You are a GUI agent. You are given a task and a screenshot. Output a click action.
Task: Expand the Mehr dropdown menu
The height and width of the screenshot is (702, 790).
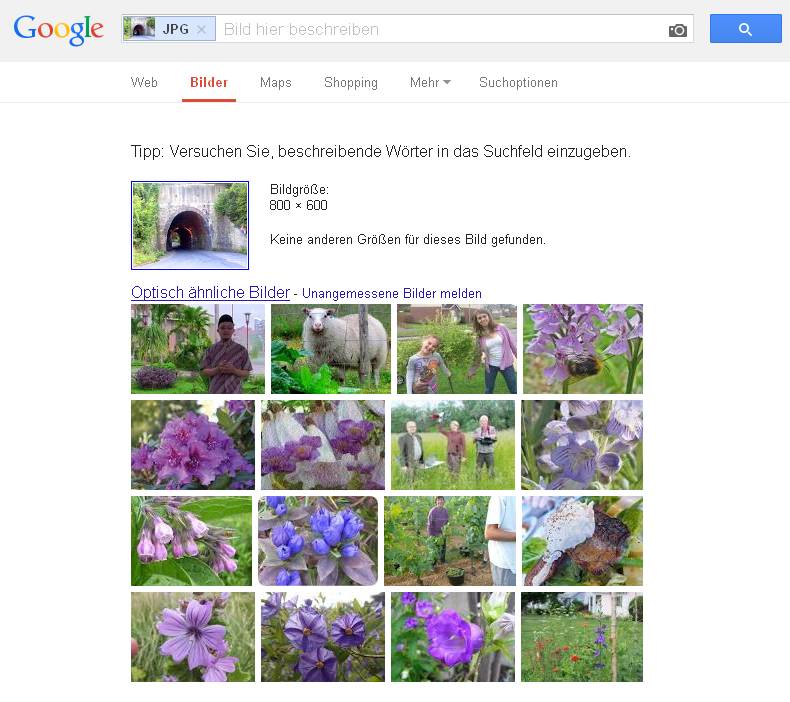click(x=430, y=83)
